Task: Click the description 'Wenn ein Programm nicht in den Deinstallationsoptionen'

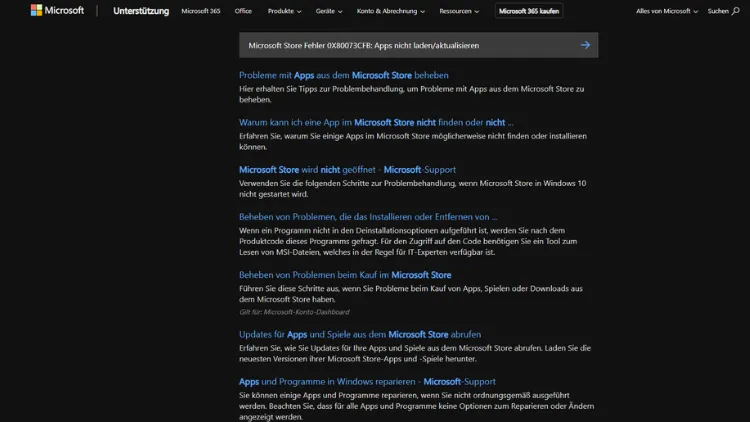Action: pos(408,241)
